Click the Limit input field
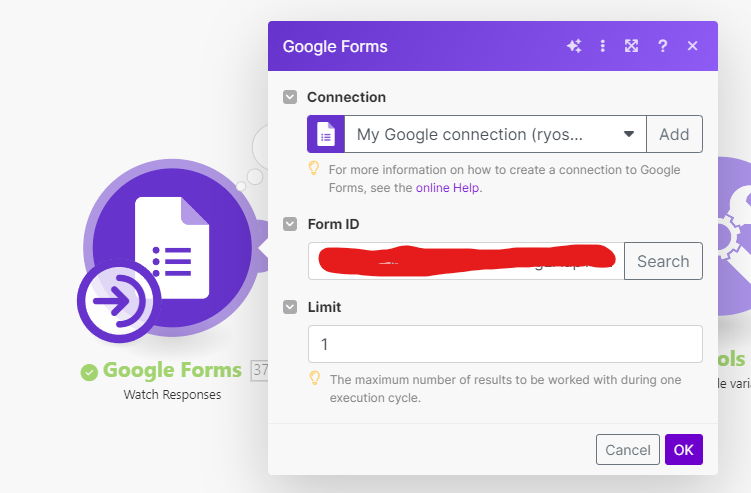 pyautogui.click(x=505, y=344)
